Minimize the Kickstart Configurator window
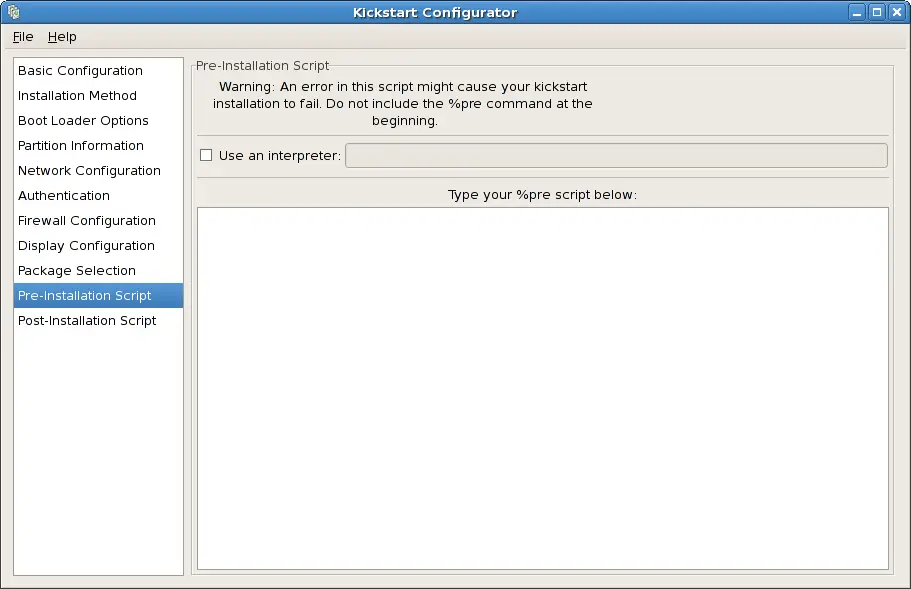The image size is (911, 589). (858, 12)
